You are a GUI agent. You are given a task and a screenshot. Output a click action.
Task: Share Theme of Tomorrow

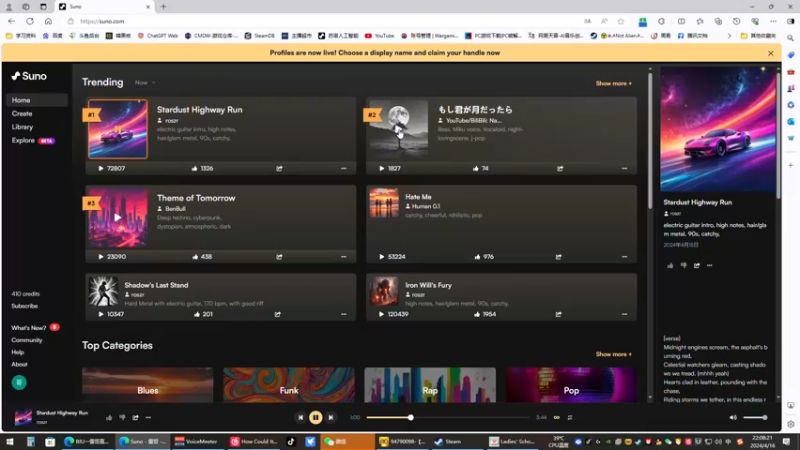279,257
